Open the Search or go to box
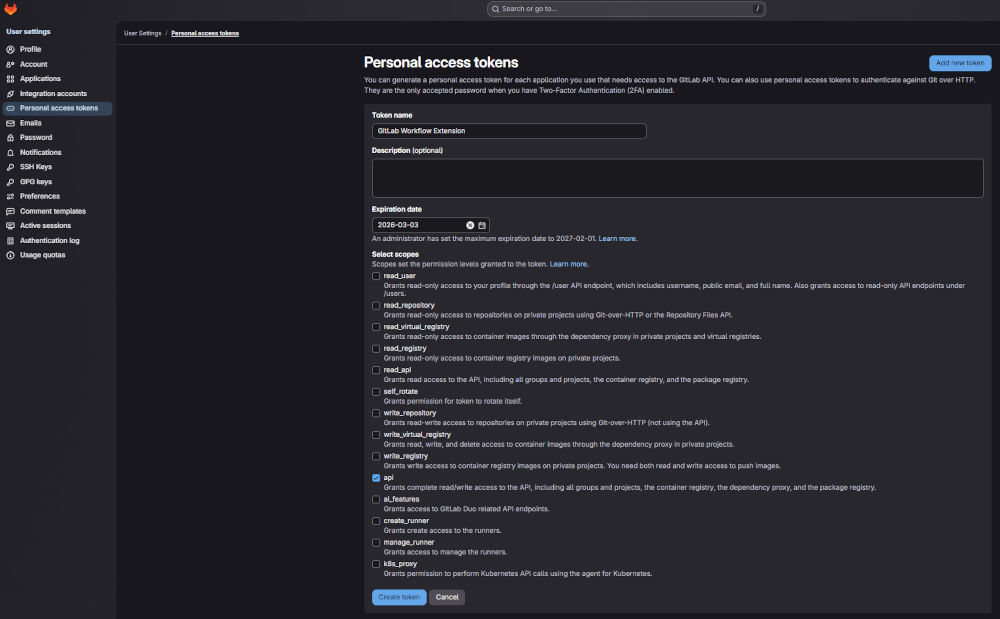 click(626, 9)
